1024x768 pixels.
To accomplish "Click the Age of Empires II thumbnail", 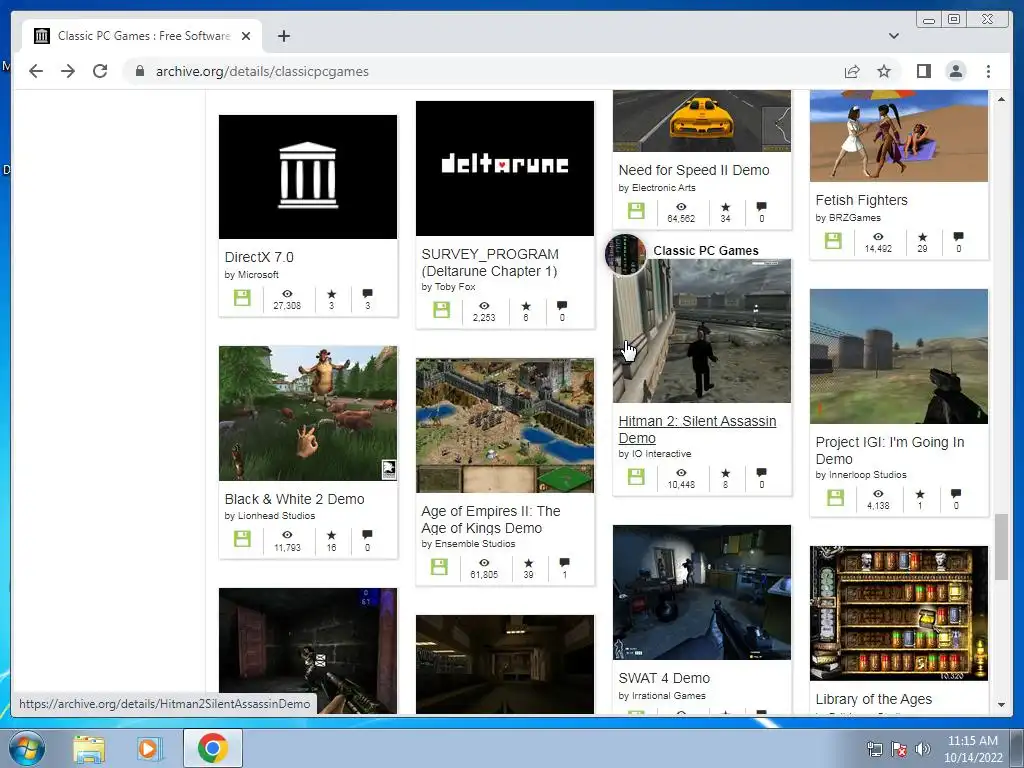I will 505,425.
